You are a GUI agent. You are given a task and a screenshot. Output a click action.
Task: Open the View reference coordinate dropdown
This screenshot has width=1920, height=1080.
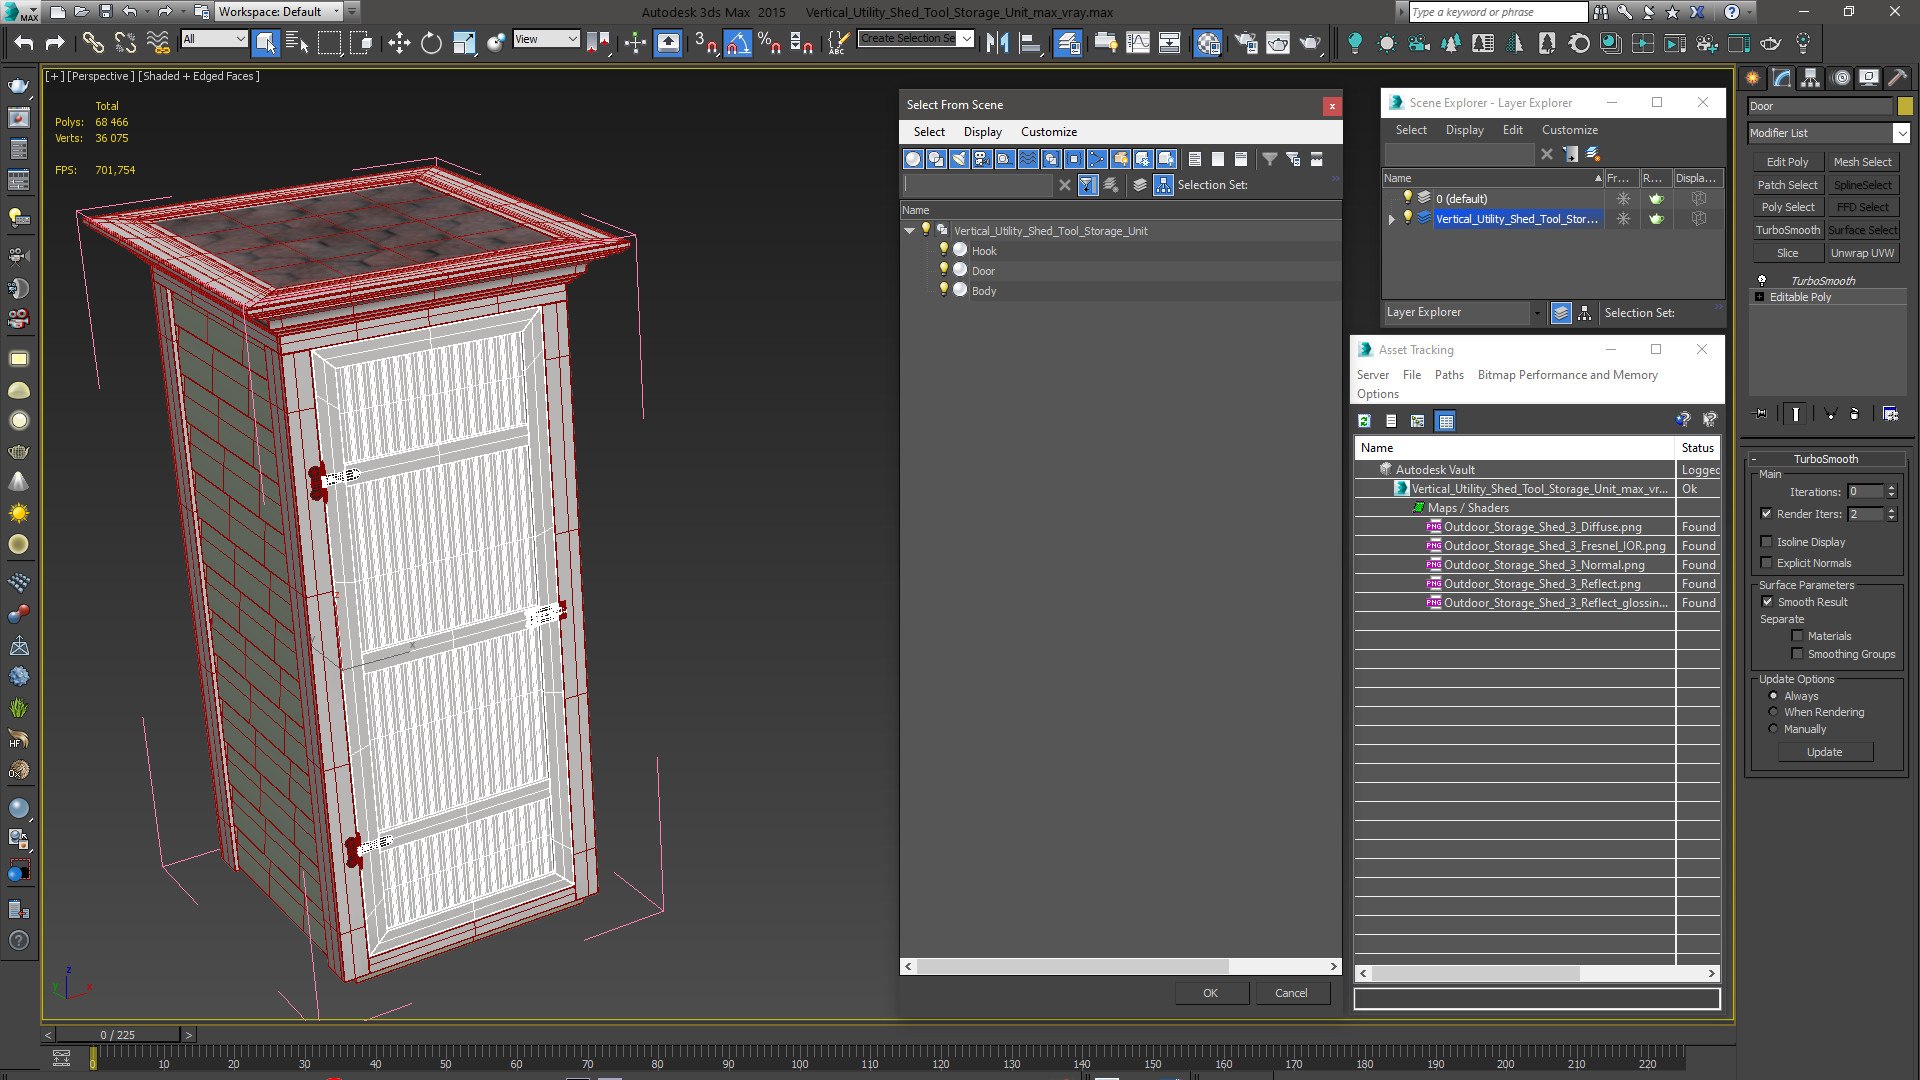tap(546, 39)
